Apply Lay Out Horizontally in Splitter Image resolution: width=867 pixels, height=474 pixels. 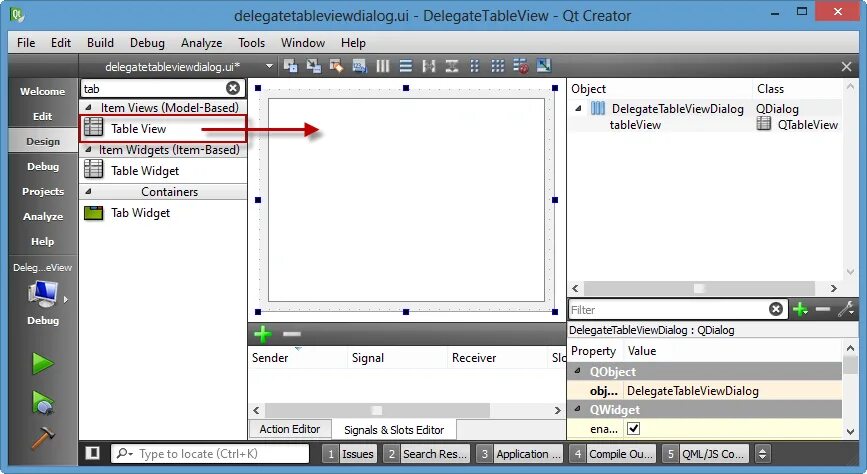click(x=429, y=66)
